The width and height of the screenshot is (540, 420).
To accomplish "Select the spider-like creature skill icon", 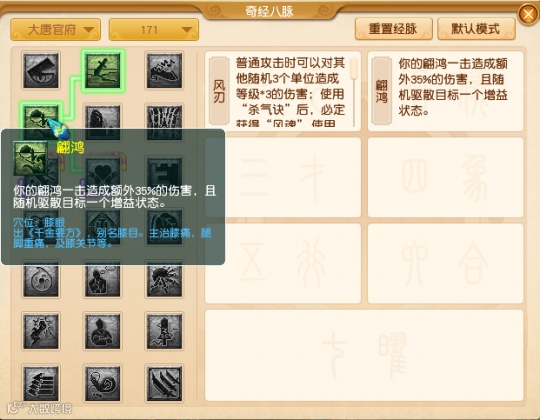I will [164, 281].
